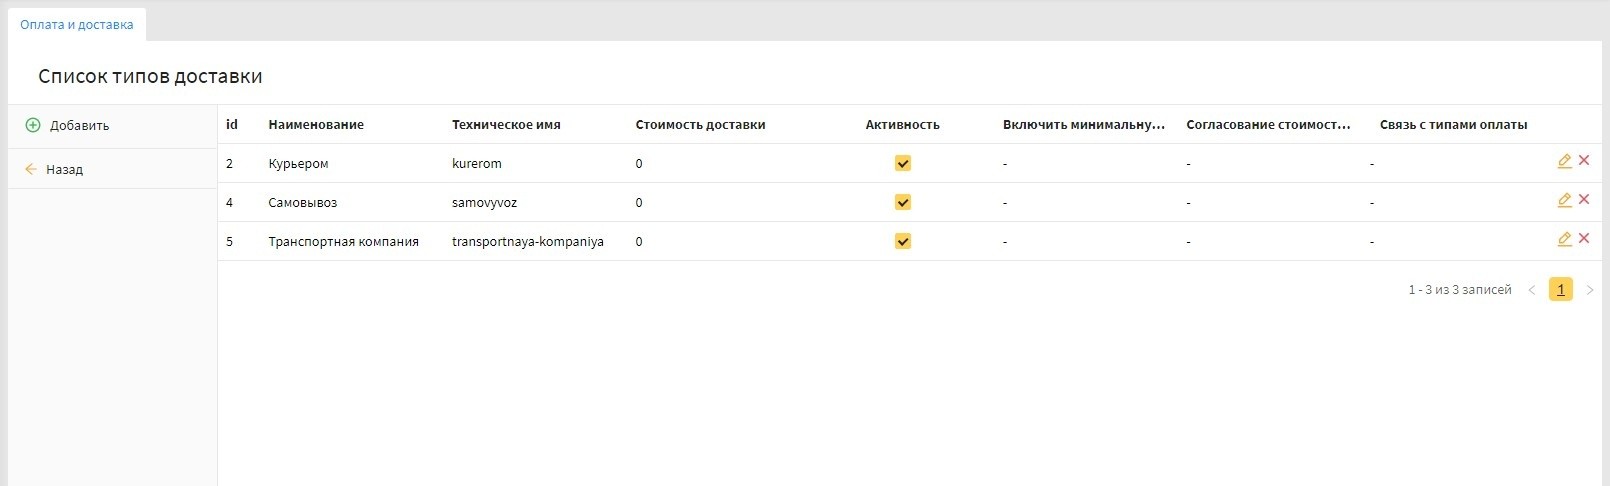
Task: Disable activity for Транспортная компания
Action: [x=902, y=241]
